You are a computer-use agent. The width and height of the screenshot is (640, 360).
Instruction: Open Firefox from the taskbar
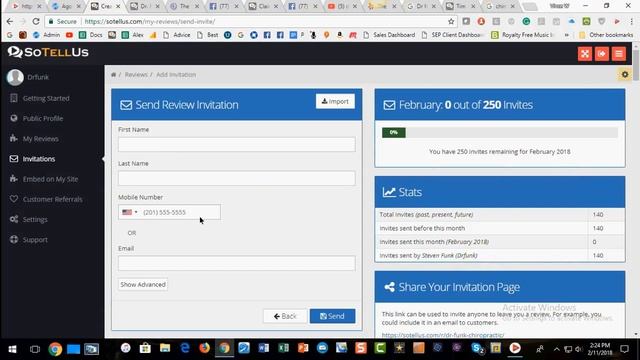(204, 348)
